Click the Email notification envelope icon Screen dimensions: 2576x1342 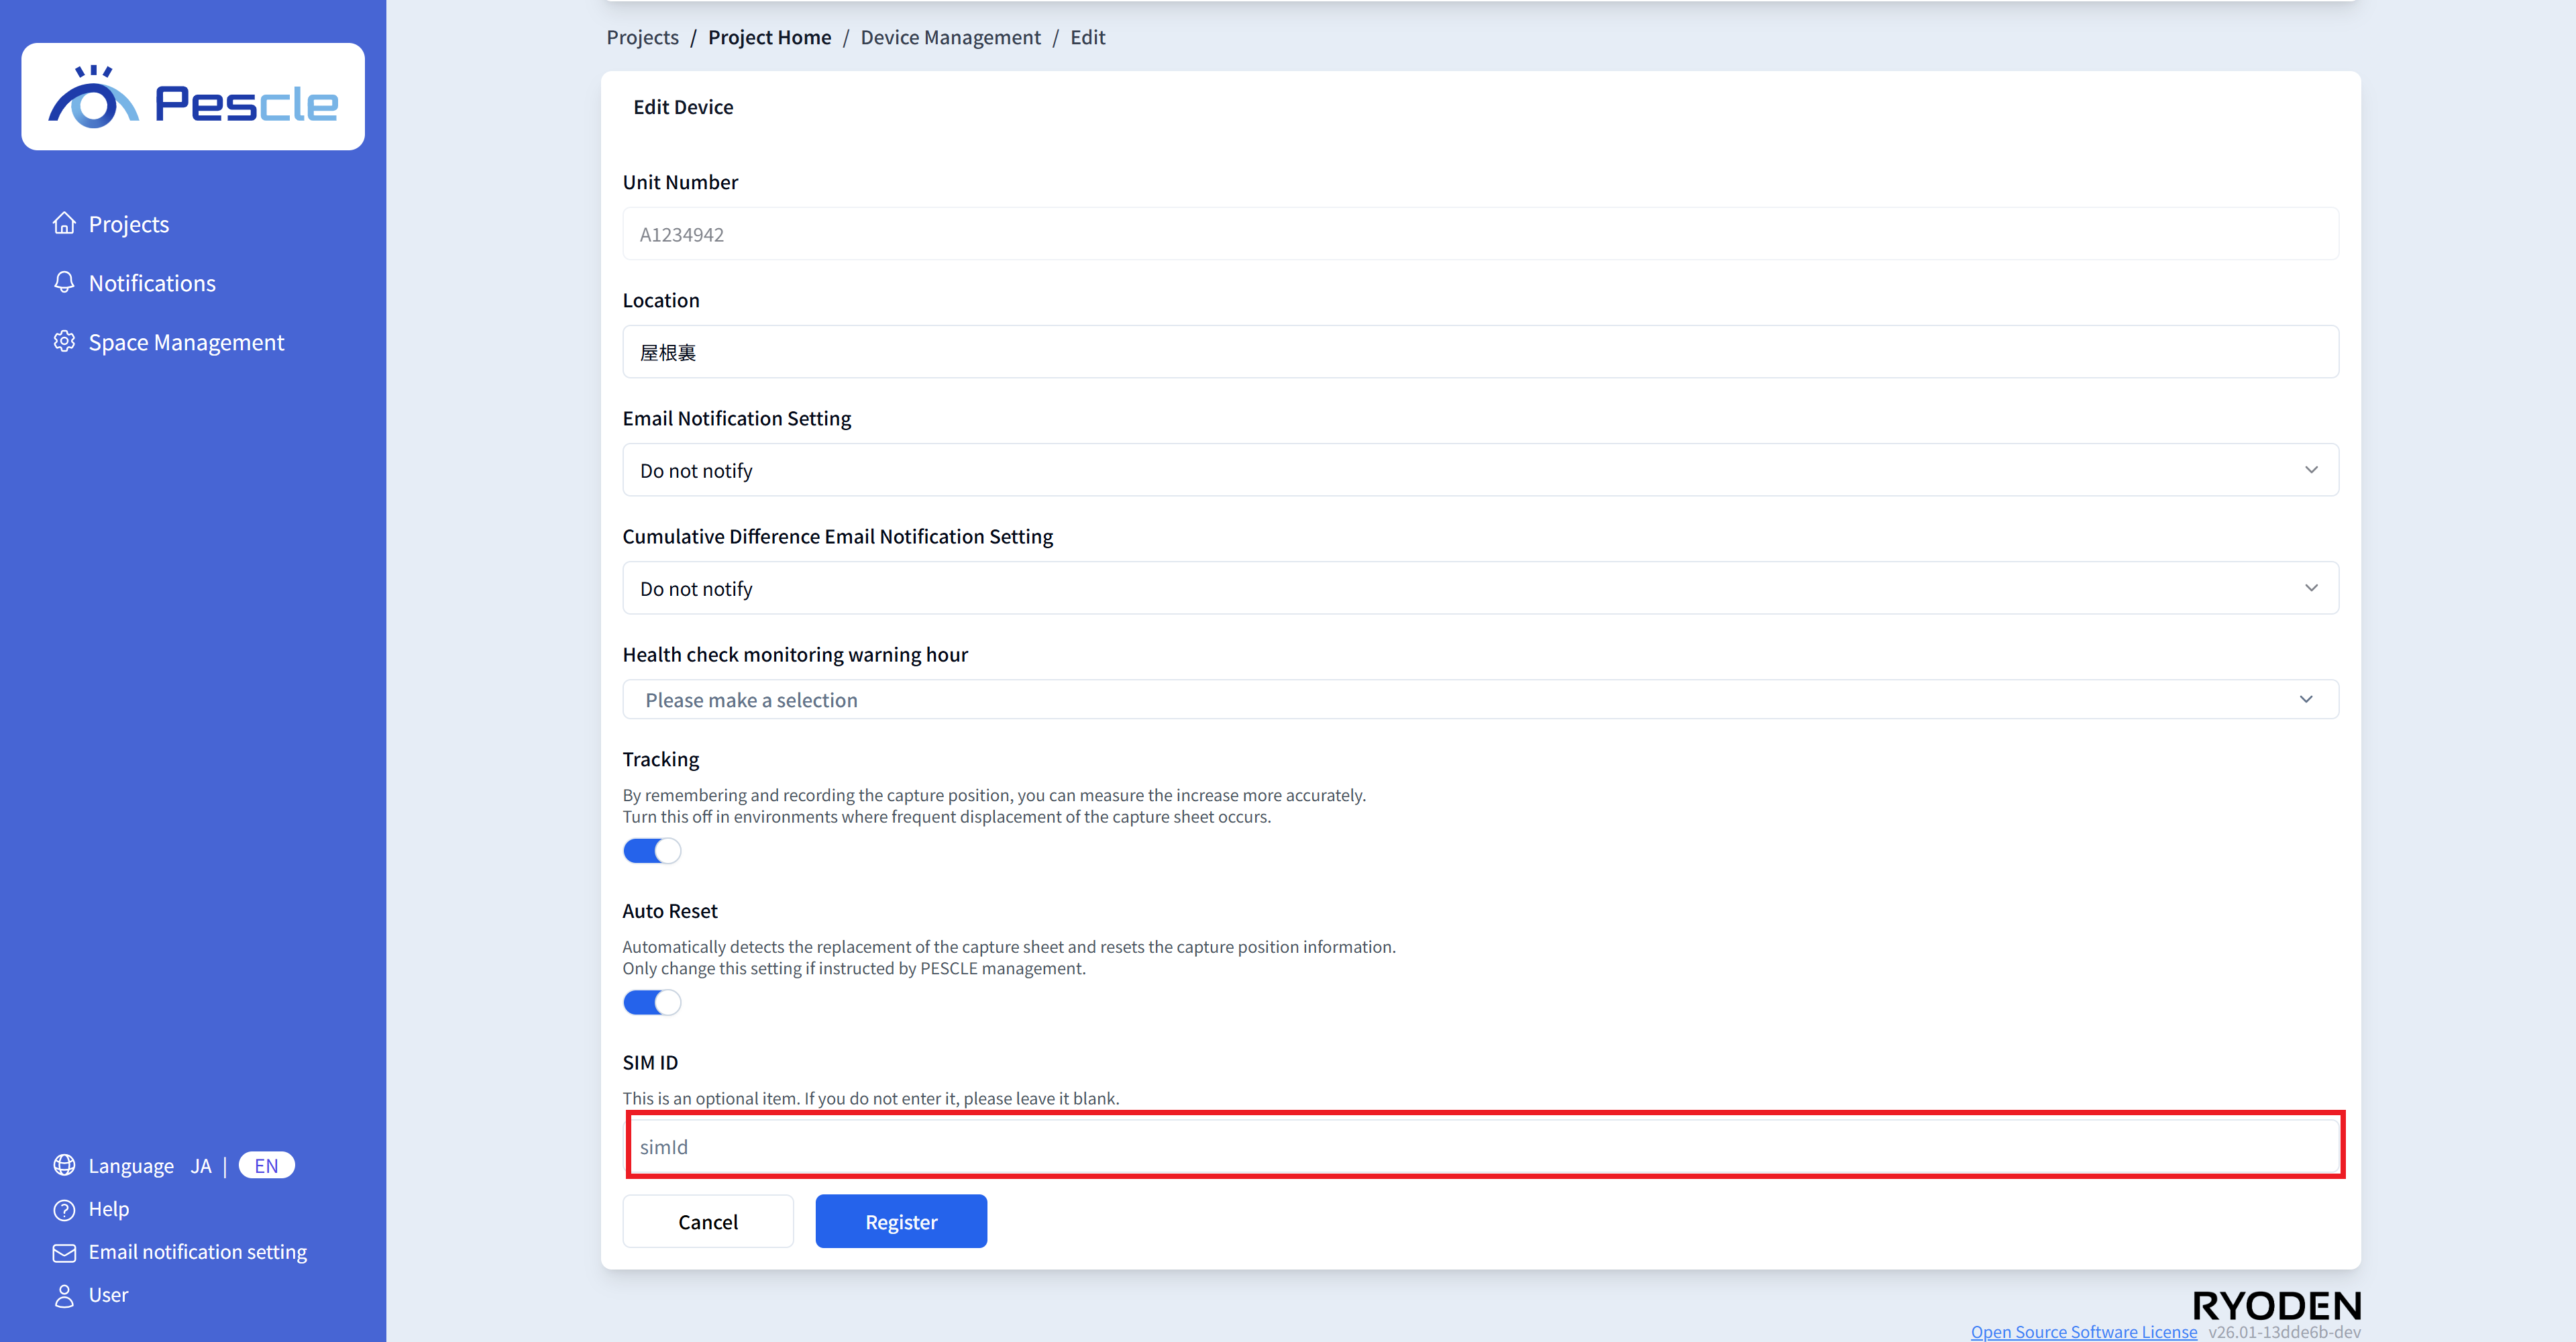[x=64, y=1252]
